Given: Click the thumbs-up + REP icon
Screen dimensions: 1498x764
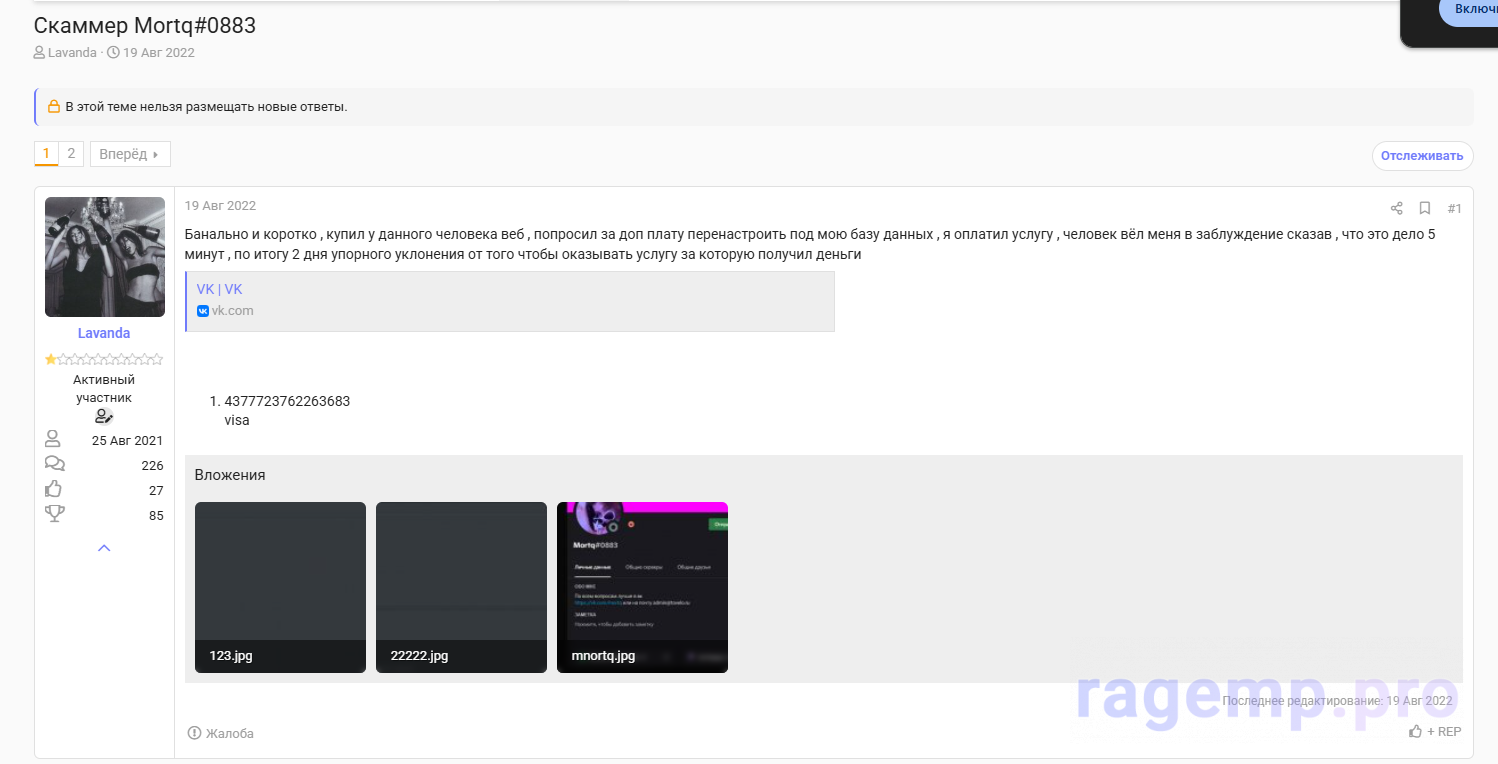Looking at the screenshot, I should coord(1415,732).
